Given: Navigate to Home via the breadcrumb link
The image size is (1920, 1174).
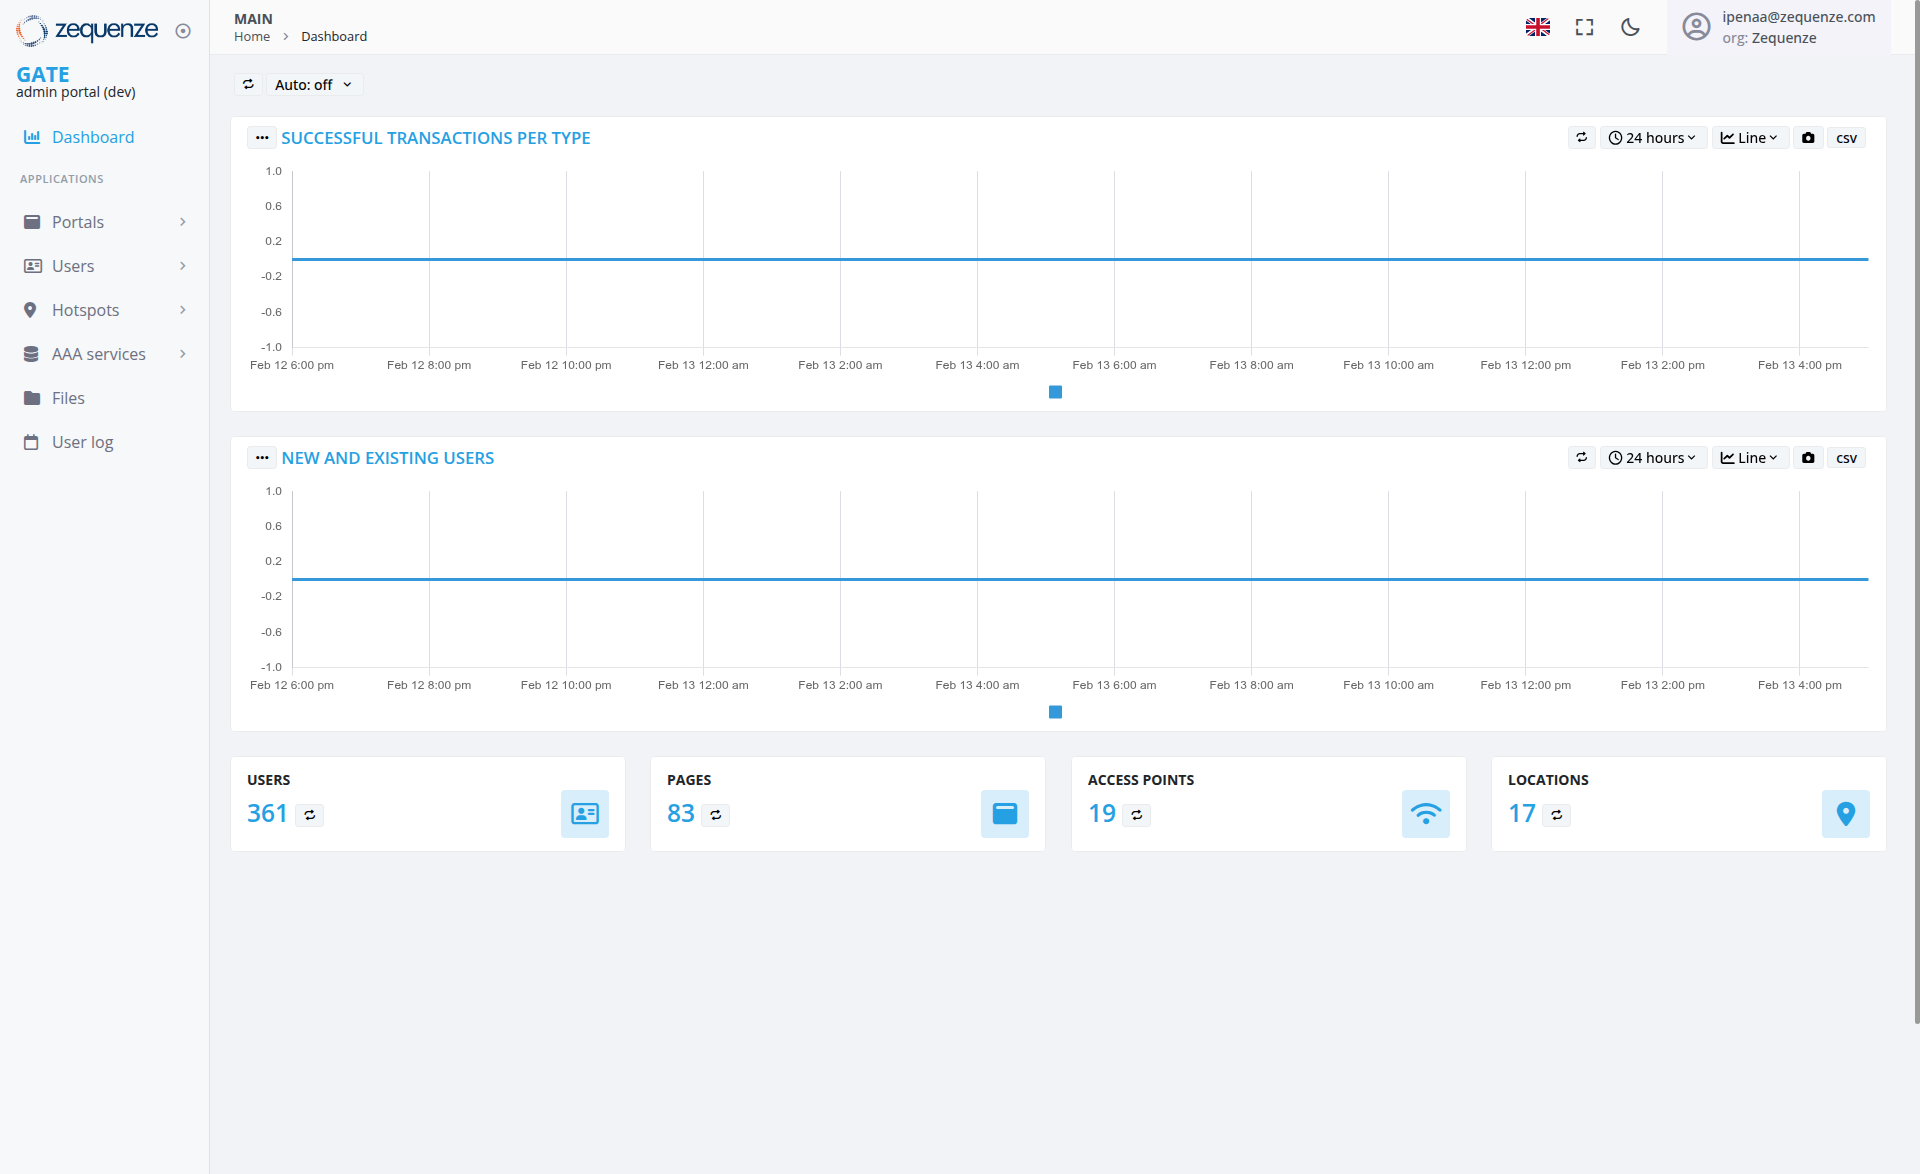Looking at the screenshot, I should pos(251,36).
